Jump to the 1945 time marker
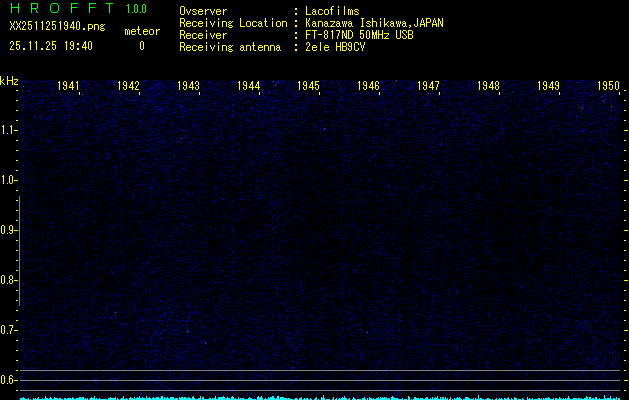Image resolution: width=629 pixels, height=400 pixels. point(308,86)
